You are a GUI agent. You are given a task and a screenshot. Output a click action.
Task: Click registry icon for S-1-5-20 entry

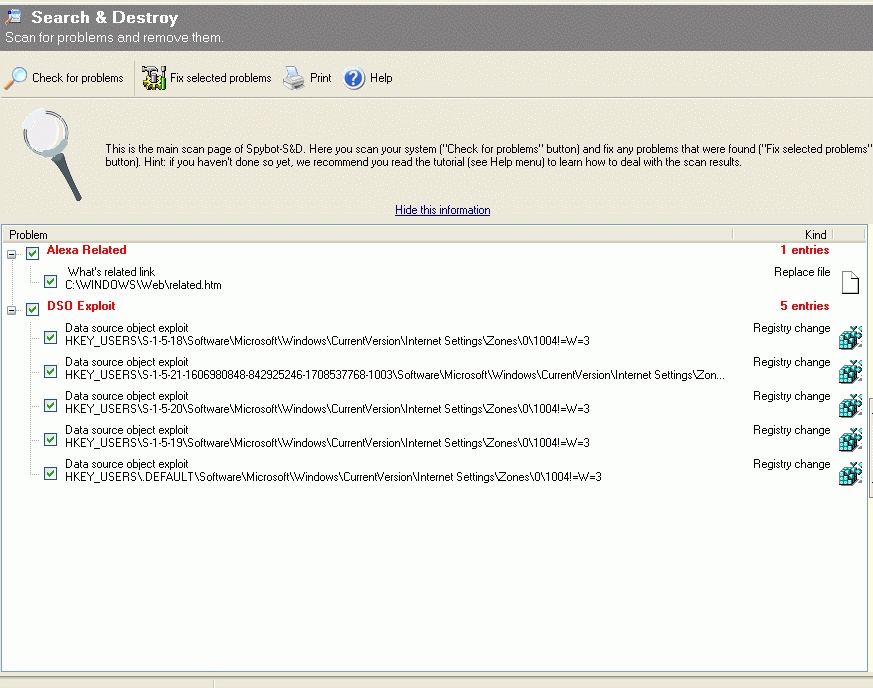(850, 406)
